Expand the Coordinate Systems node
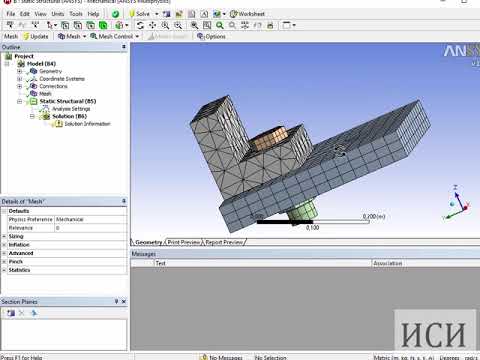The height and width of the screenshot is (360, 480). coord(20,79)
